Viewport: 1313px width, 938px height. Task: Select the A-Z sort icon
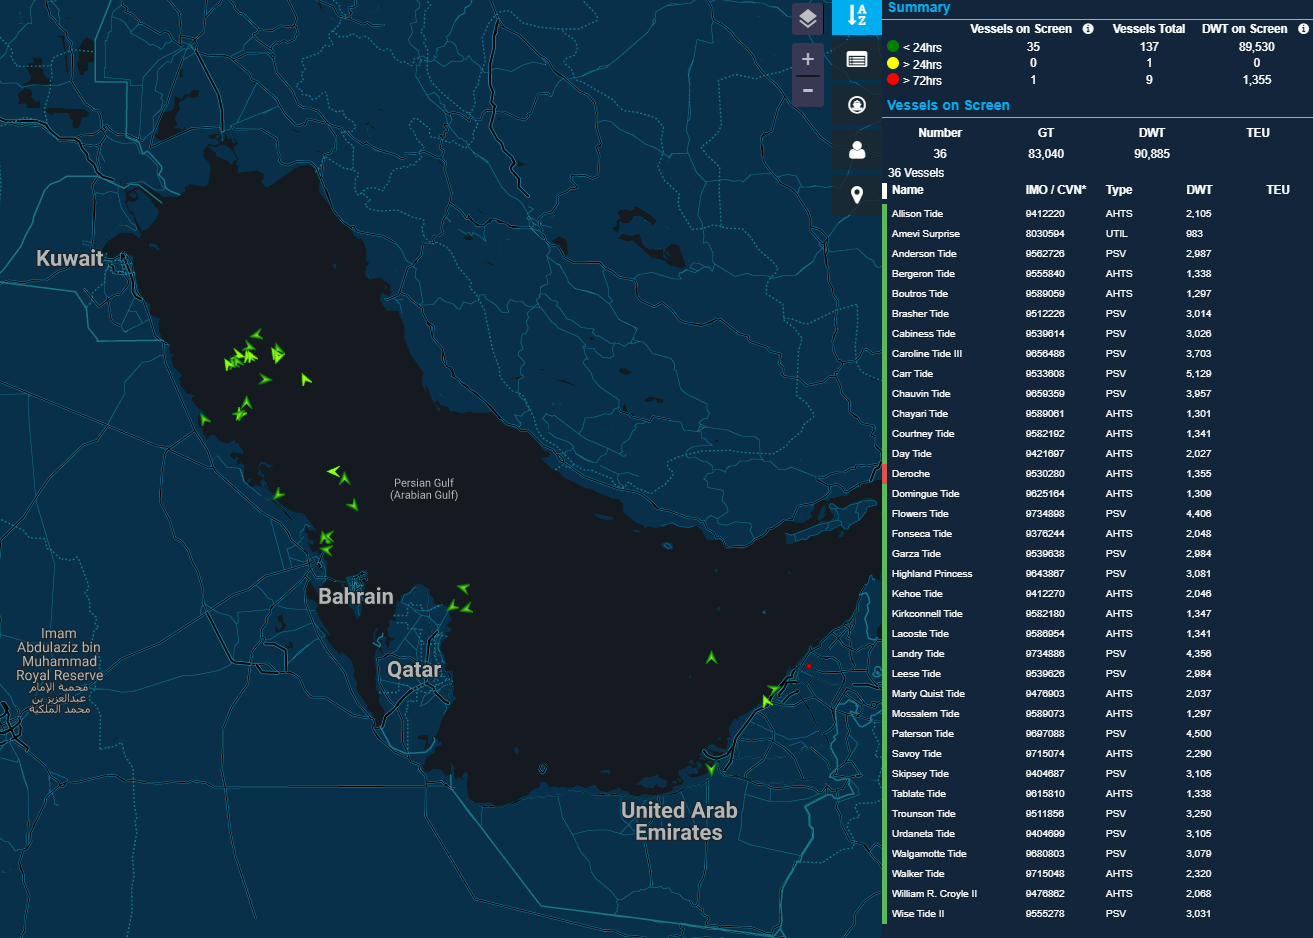point(857,17)
